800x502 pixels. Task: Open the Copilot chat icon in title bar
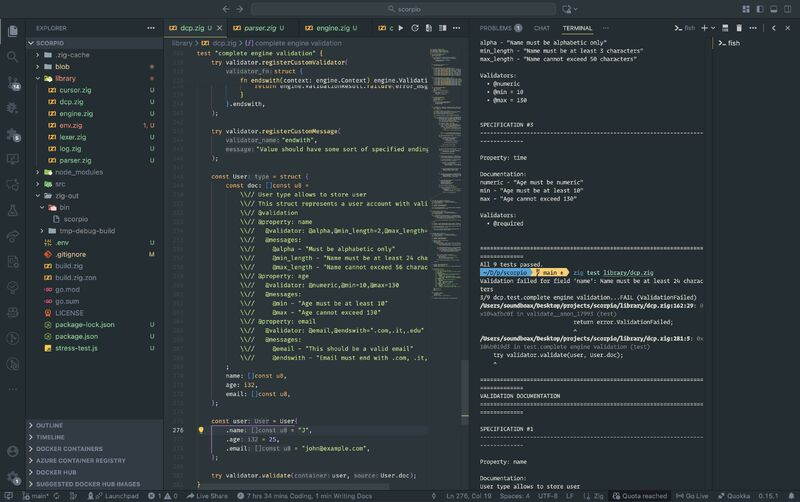(566, 9)
